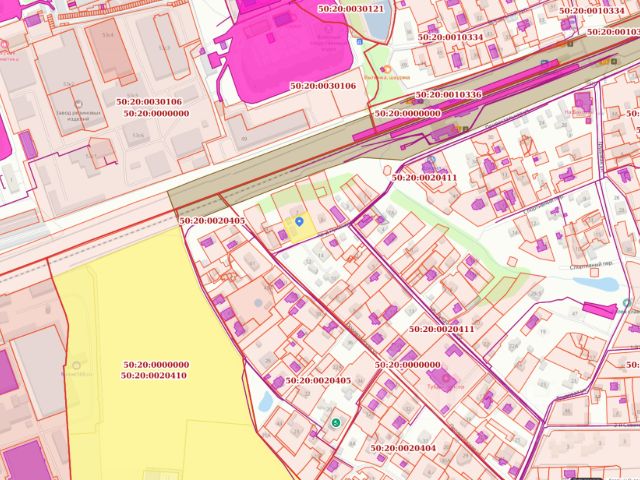This screenshot has height=480, width=640.
Task: Click the bright magenta bar-shaped building on the right
Action: [600, 310]
